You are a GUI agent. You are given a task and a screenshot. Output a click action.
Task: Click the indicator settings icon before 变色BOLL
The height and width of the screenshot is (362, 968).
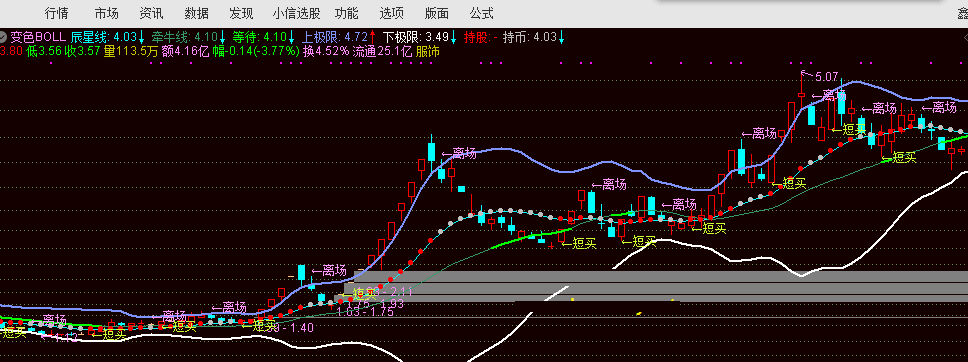(4, 37)
